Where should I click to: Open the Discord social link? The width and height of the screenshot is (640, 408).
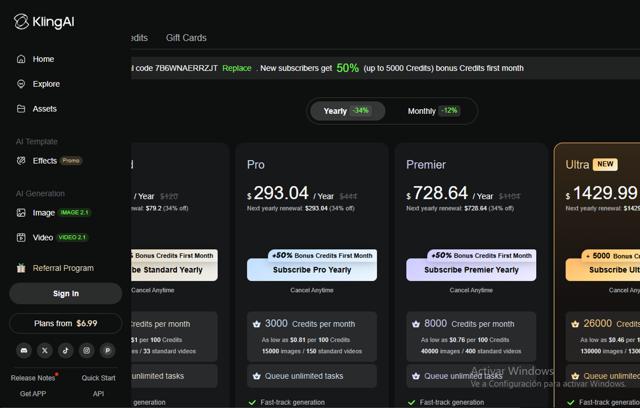coord(24,350)
